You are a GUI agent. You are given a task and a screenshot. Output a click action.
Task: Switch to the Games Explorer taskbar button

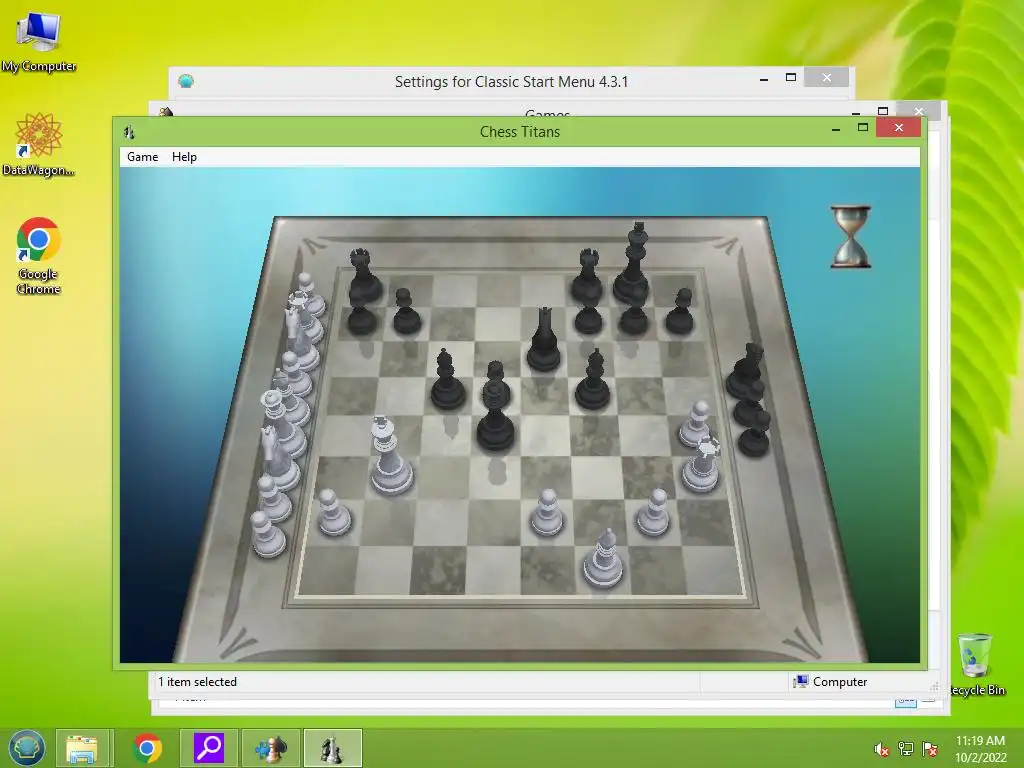(270, 748)
